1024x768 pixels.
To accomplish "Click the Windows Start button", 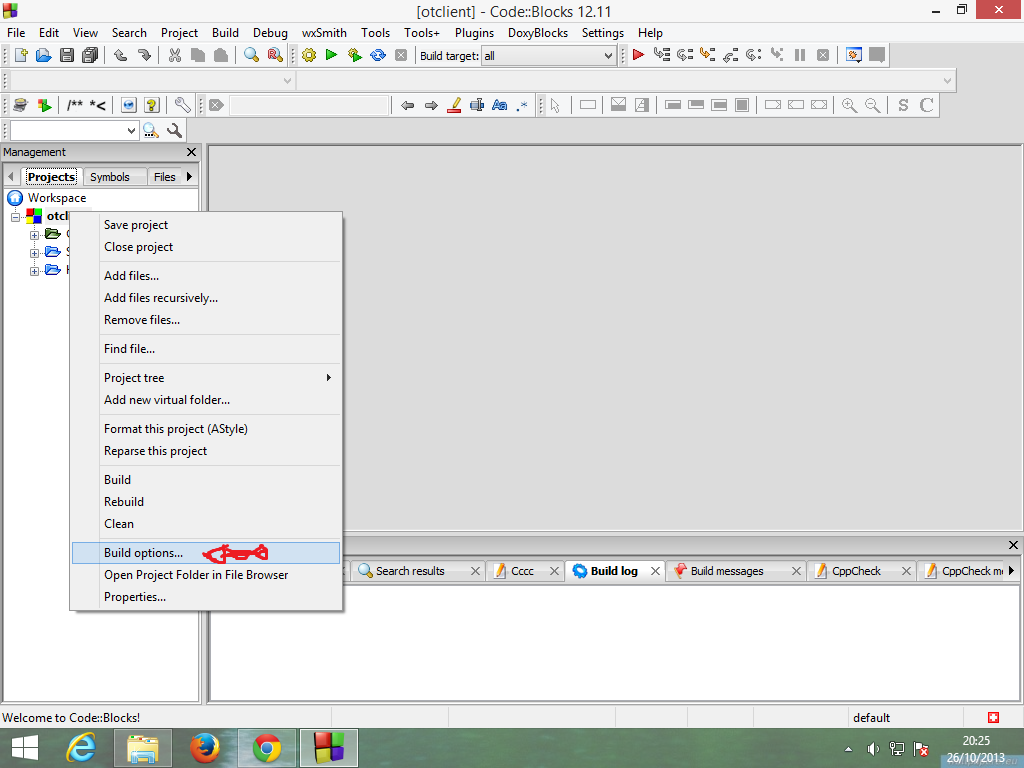I will (x=25, y=748).
